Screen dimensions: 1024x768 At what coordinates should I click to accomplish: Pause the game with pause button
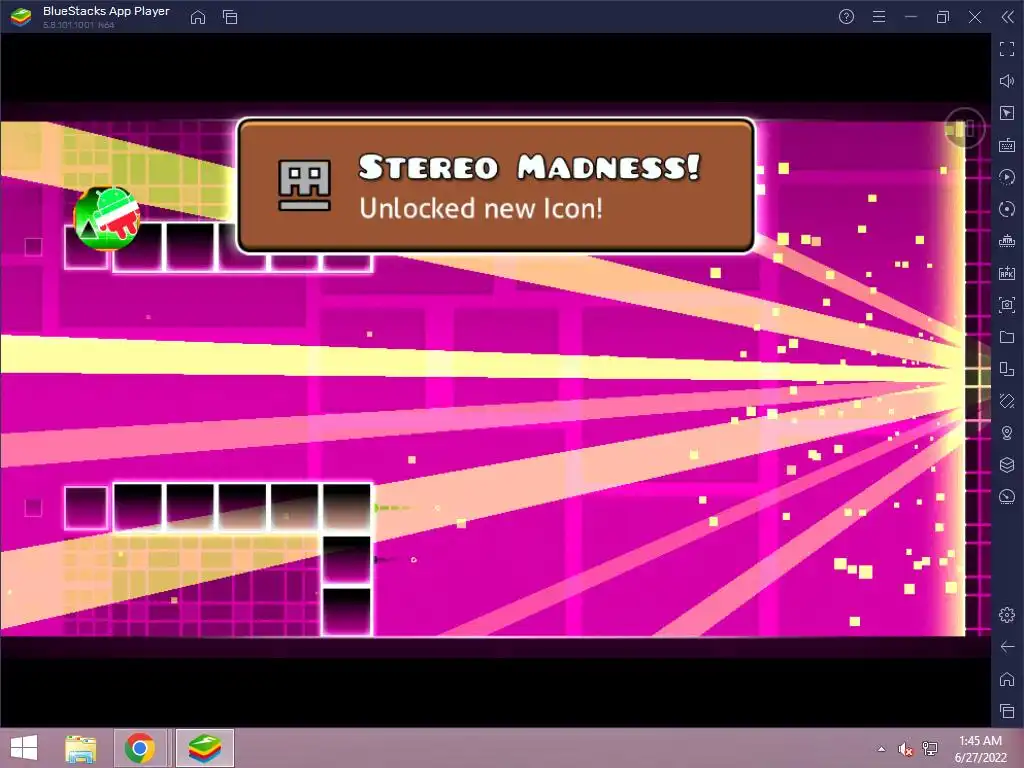pyautogui.click(x=964, y=128)
